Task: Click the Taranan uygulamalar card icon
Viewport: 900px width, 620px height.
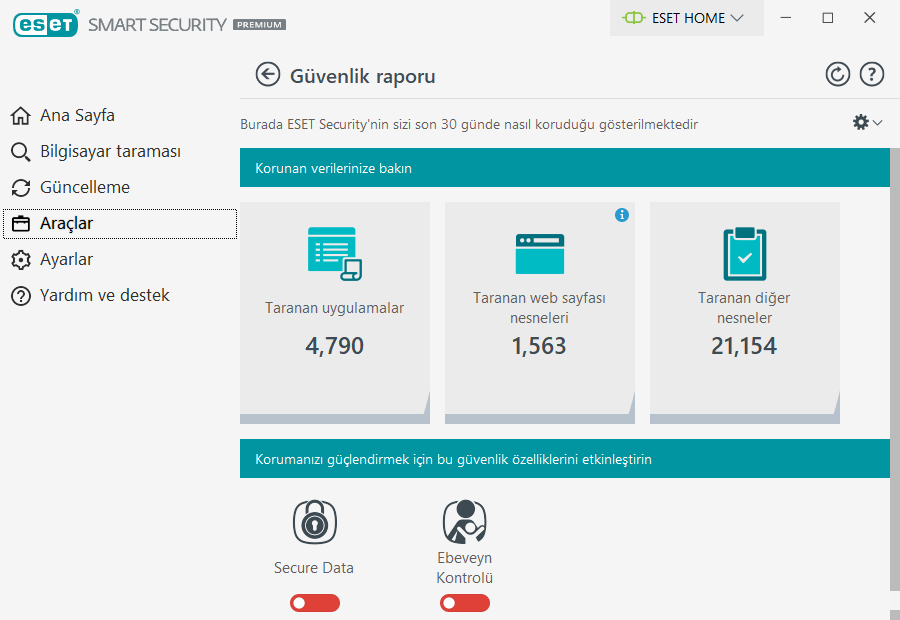Action: (x=334, y=253)
